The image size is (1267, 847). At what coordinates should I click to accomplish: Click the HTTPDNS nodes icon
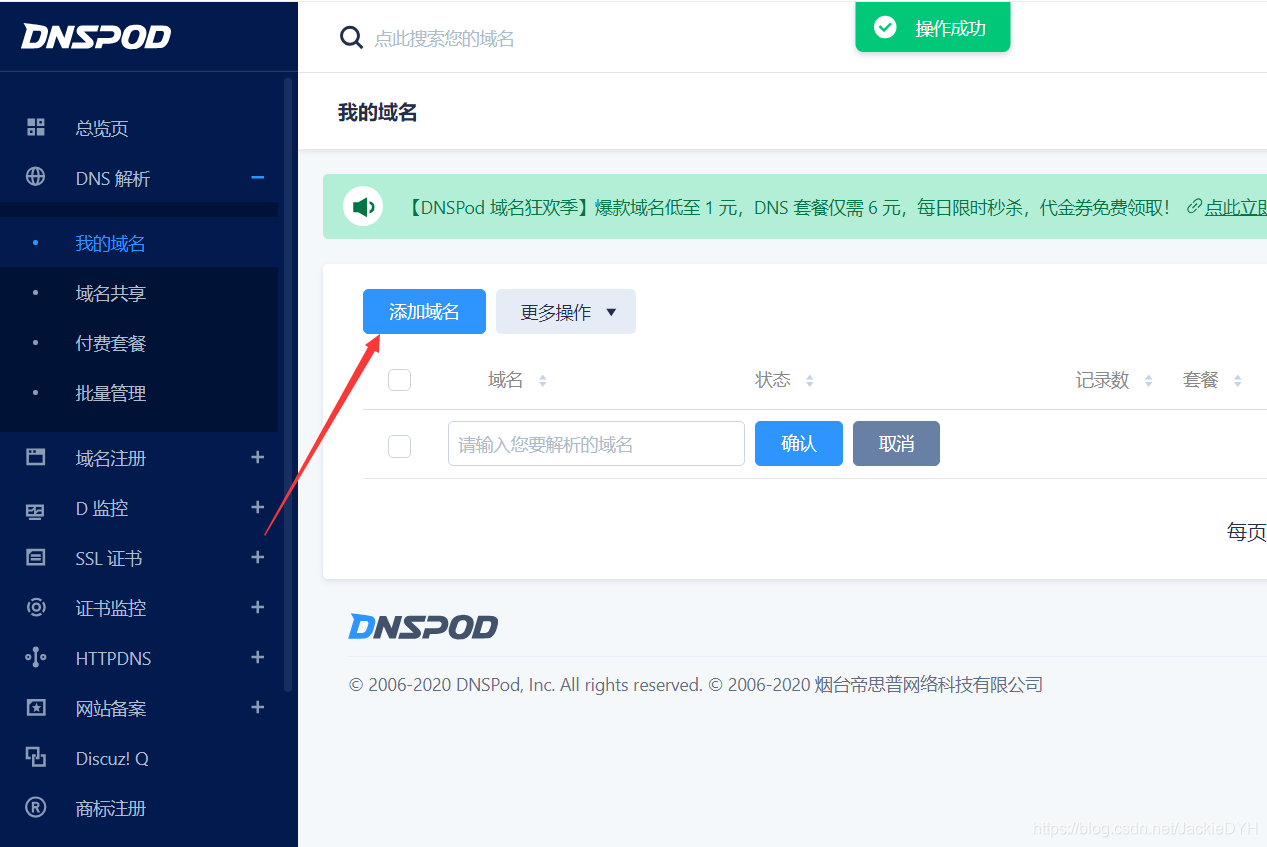pos(36,657)
